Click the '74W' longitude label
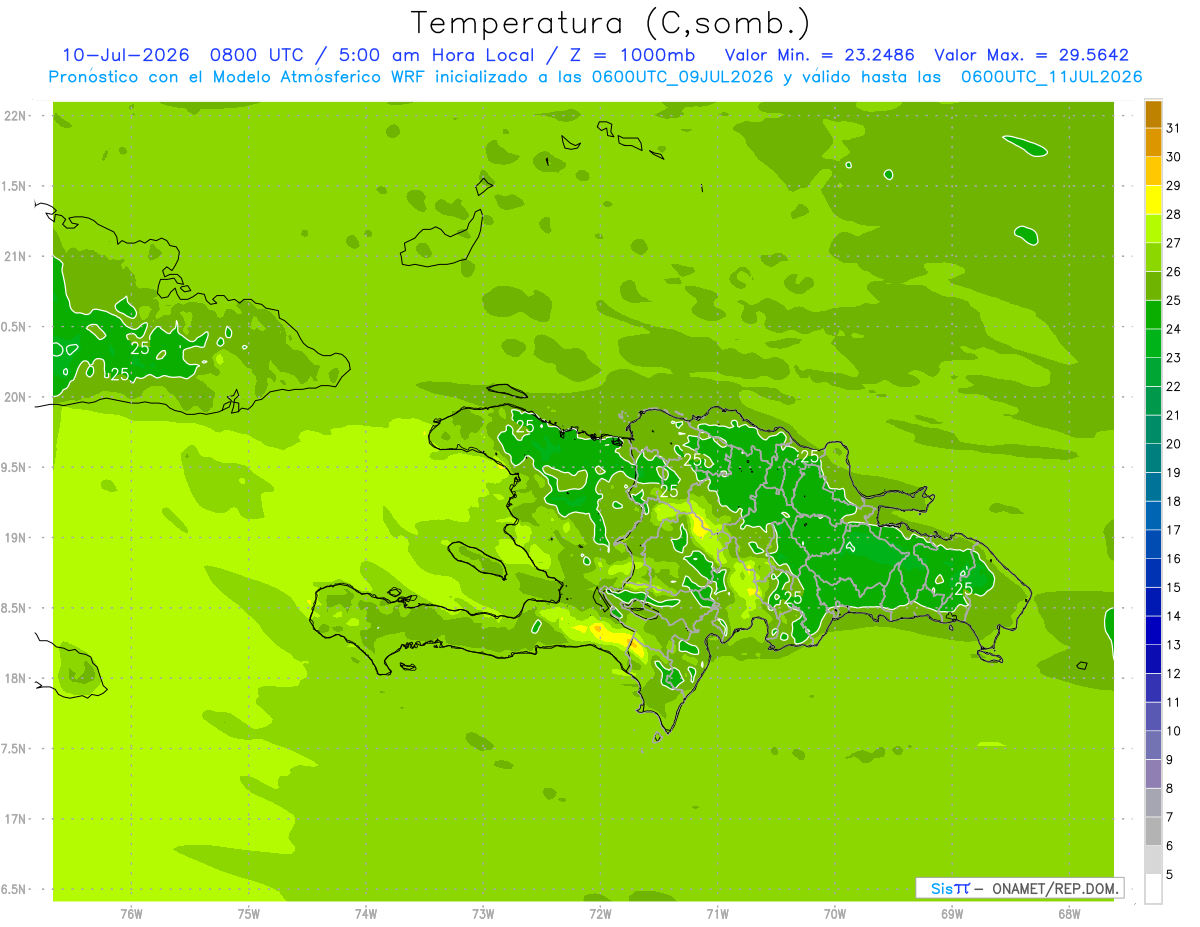1200x927 pixels. click(x=366, y=914)
